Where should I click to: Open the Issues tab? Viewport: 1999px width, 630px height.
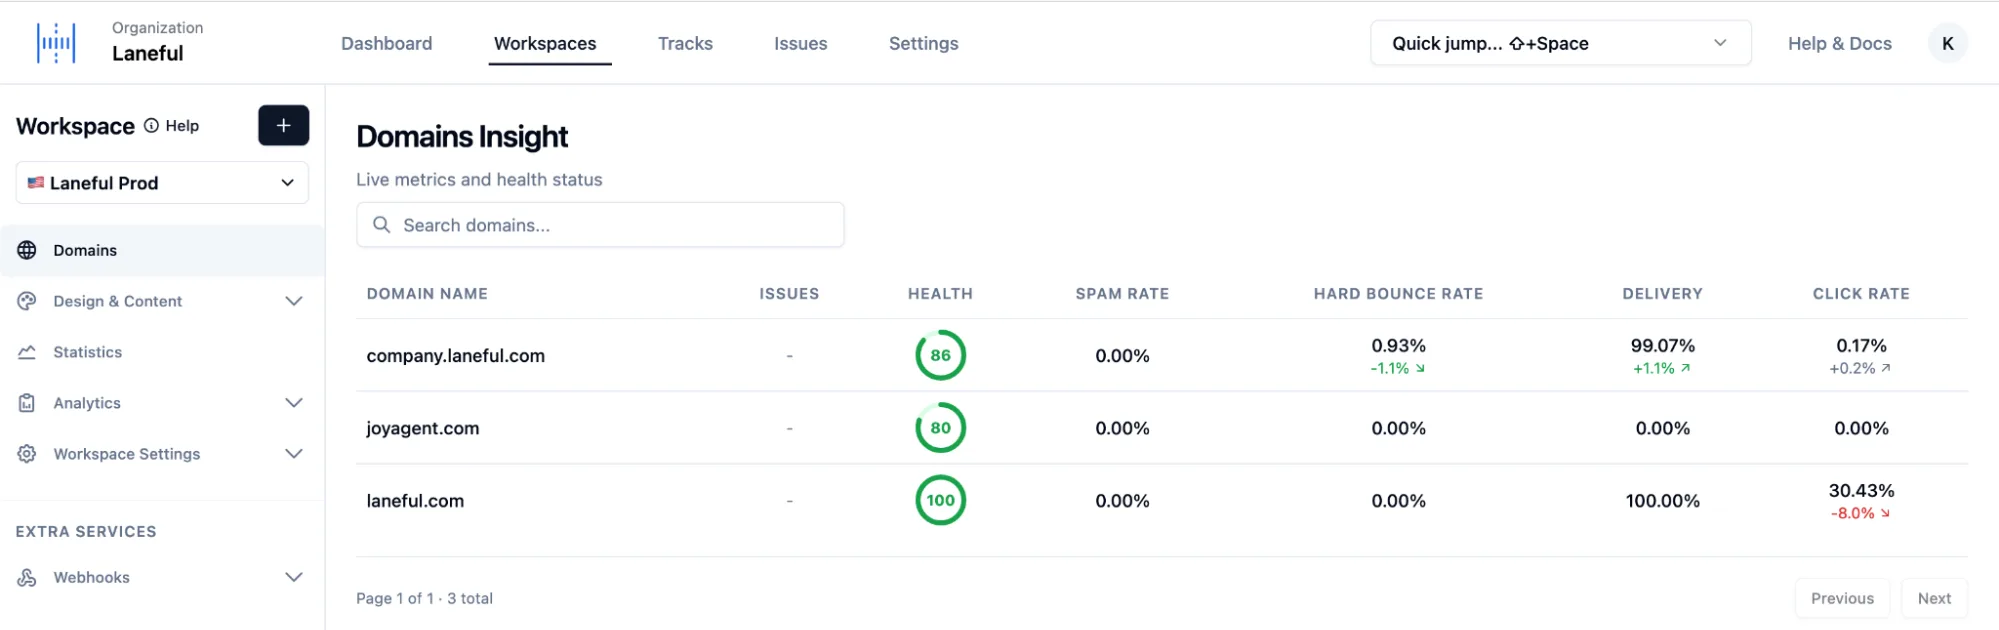(801, 43)
